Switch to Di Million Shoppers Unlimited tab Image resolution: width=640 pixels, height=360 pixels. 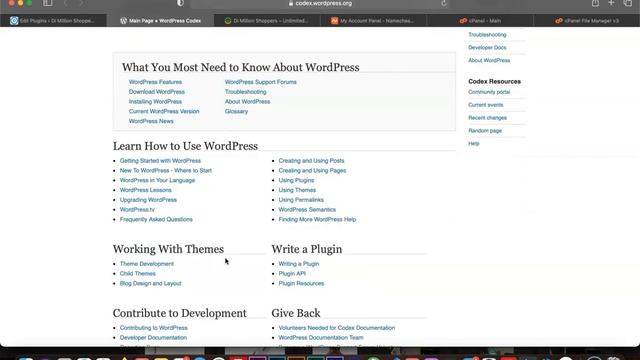[x=267, y=20]
